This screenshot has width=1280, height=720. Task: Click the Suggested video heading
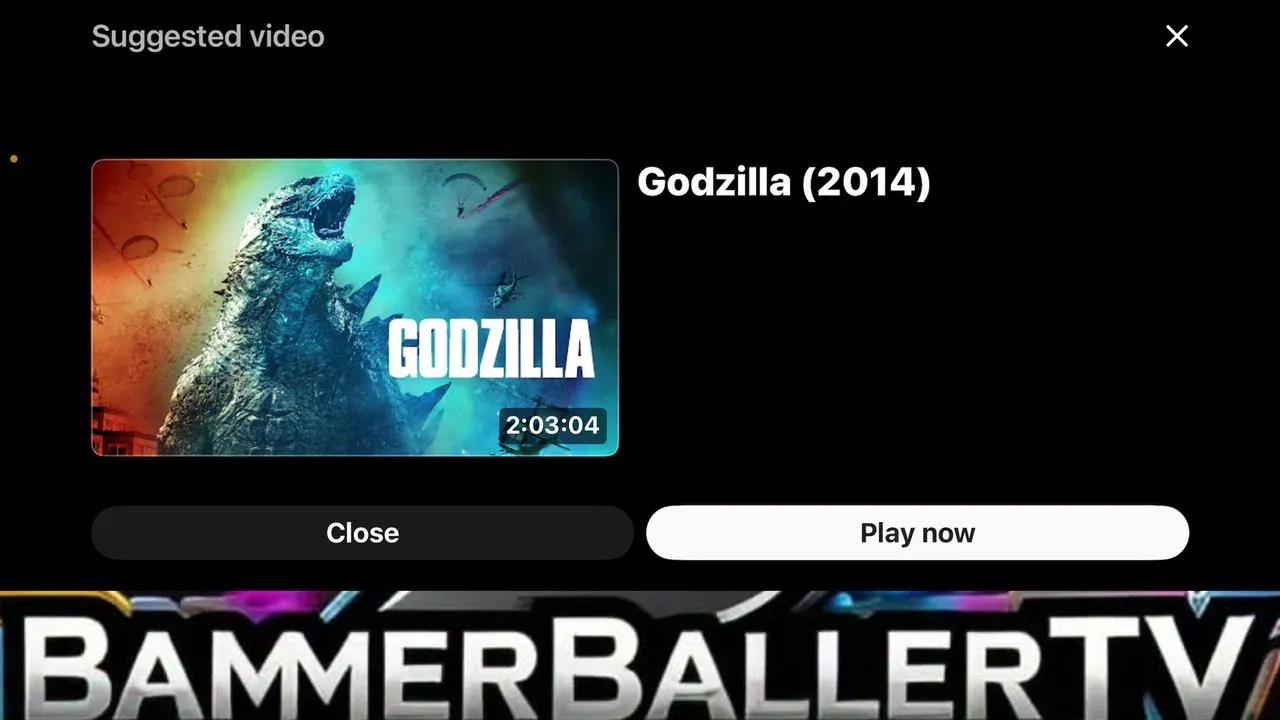pyautogui.click(x=208, y=37)
